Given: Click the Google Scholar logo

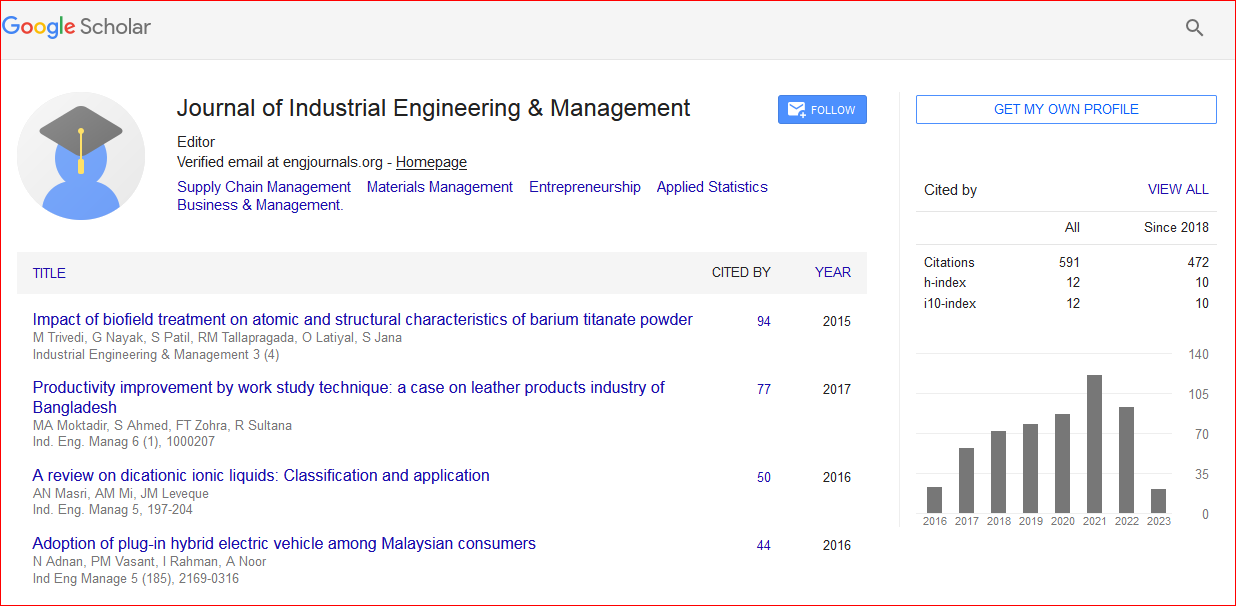Looking at the screenshot, I should pos(77,27).
